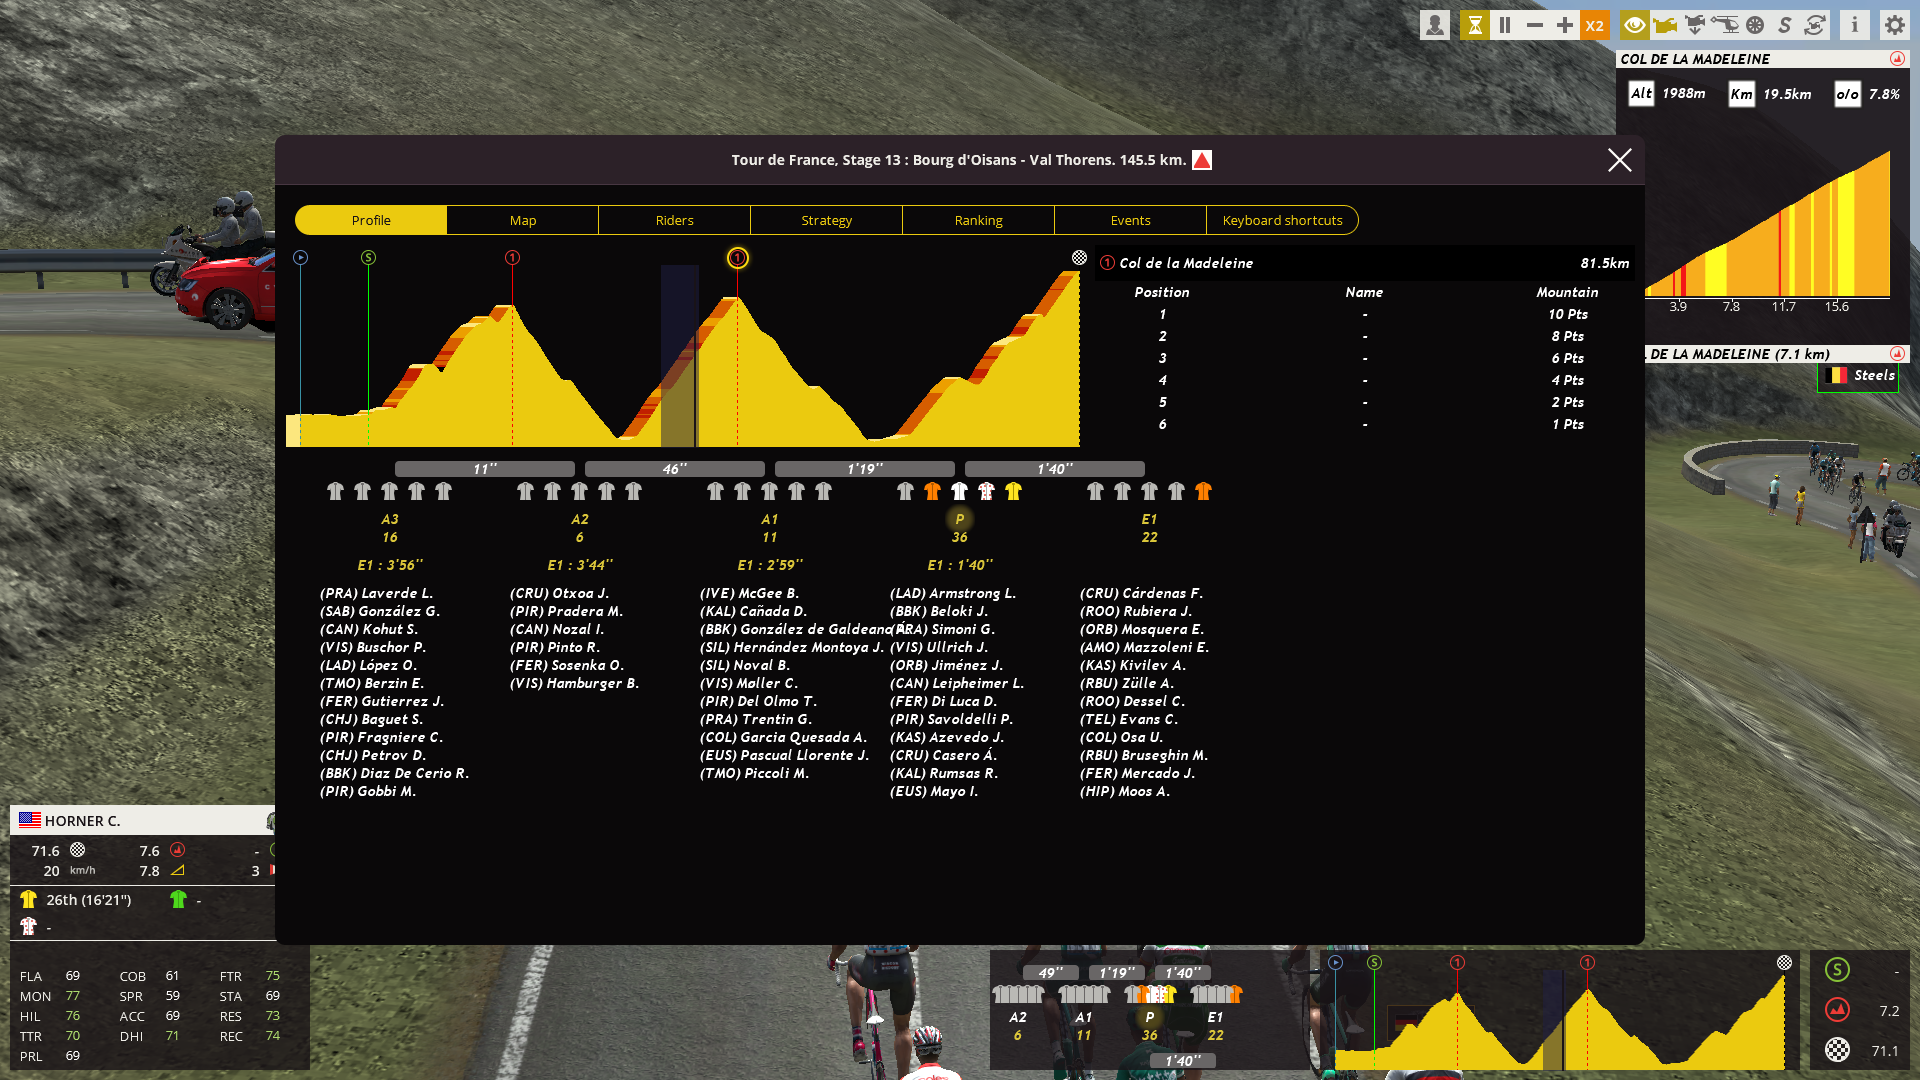Open the Strategy tab
Image resolution: width=1920 pixels, height=1080 pixels.
[x=827, y=220]
